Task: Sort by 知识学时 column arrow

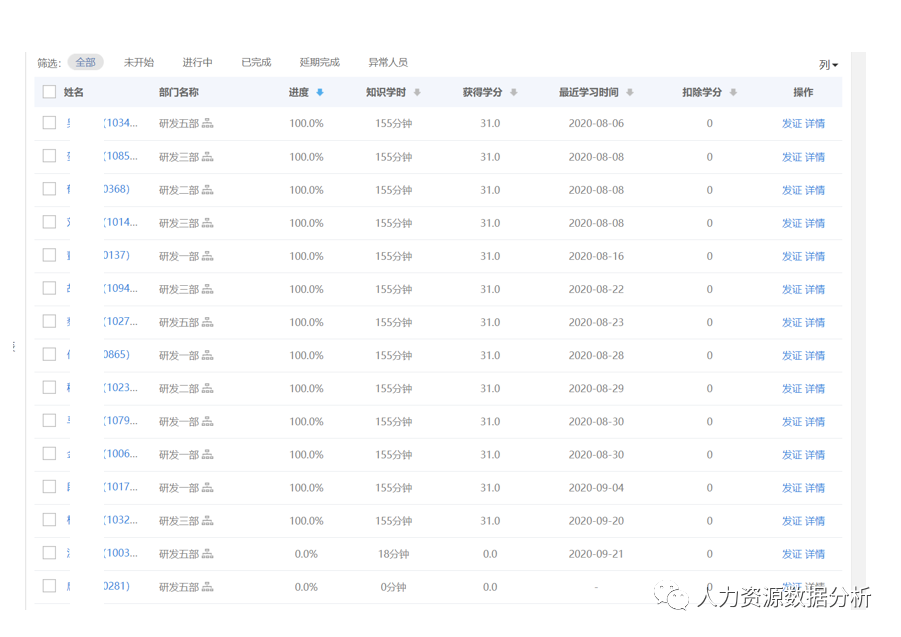Action: pos(417,92)
